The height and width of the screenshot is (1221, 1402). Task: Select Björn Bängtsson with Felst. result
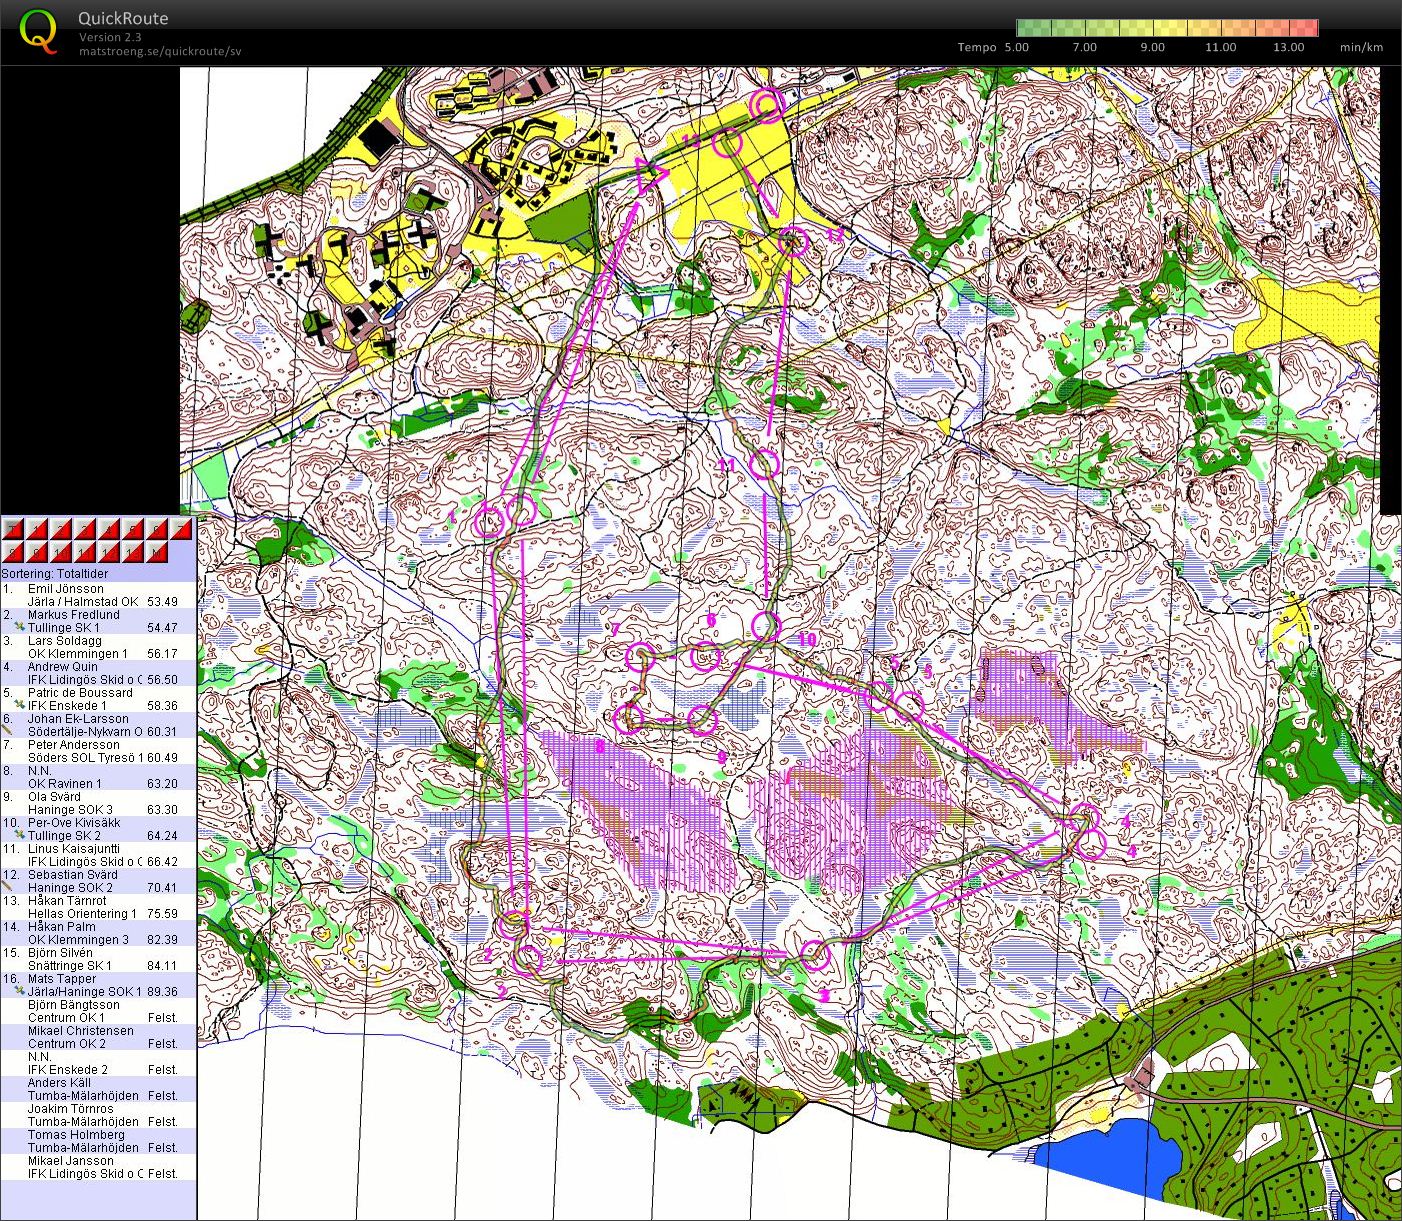pyautogui.click(x=74, y=1005)
